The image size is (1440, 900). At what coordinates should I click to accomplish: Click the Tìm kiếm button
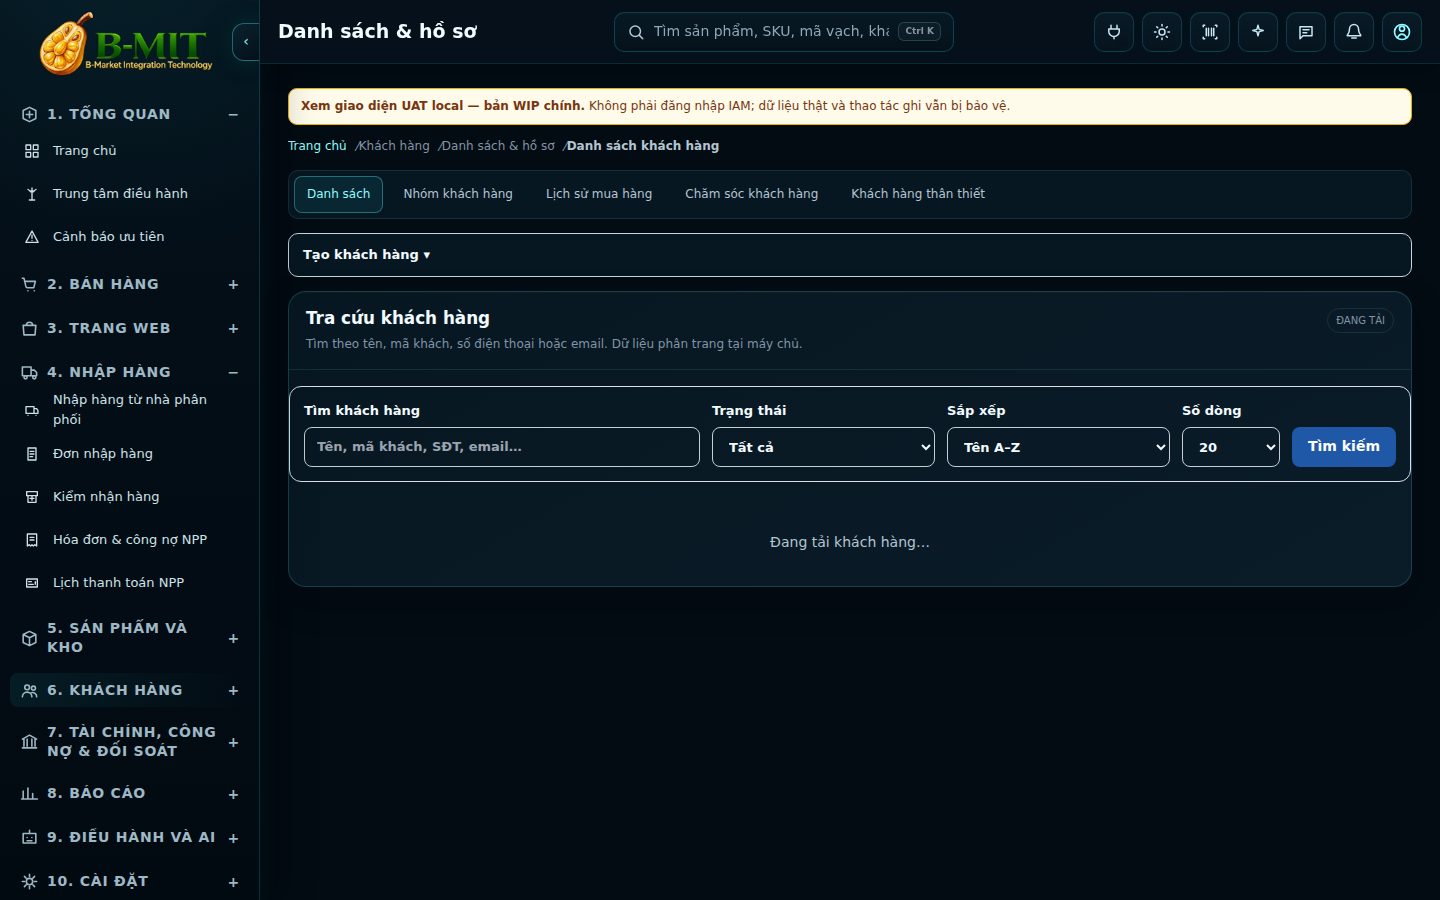pos(1344,447)
